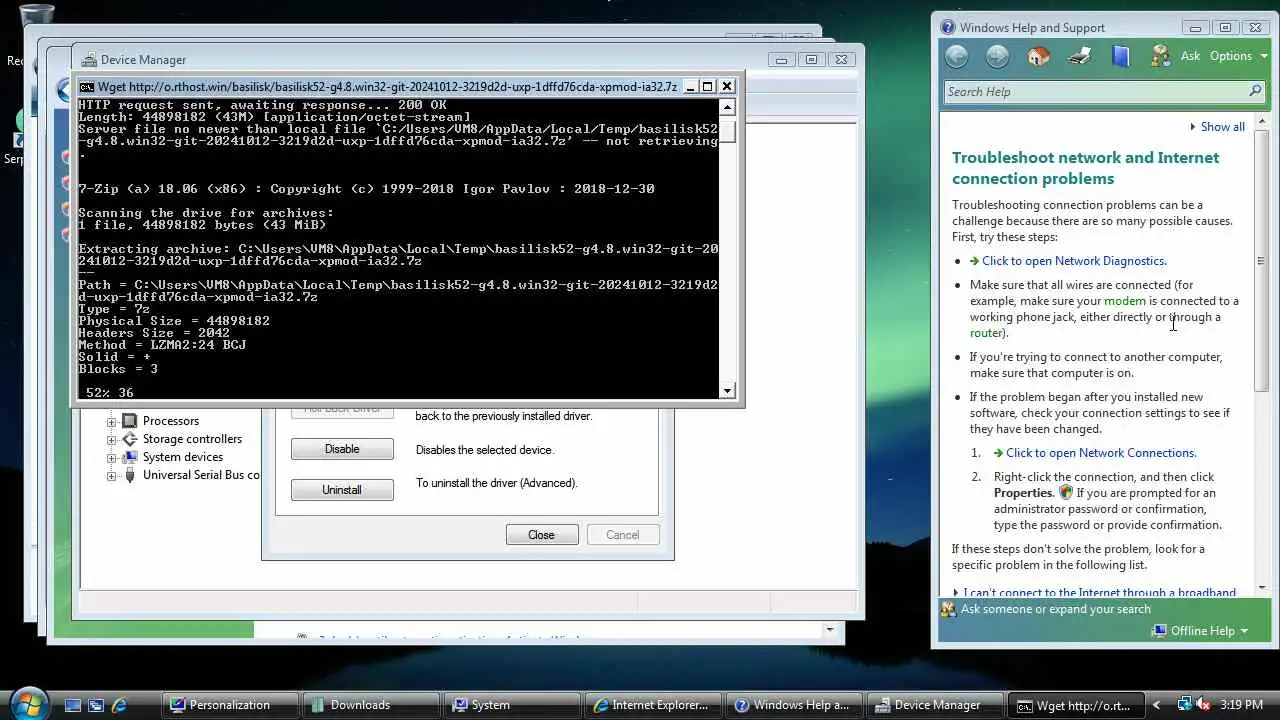Image resolution: width=1280 pixels, height=720 pixels.
Task: Switch to Windows Help taskbar button
Action: coord(793,705)
